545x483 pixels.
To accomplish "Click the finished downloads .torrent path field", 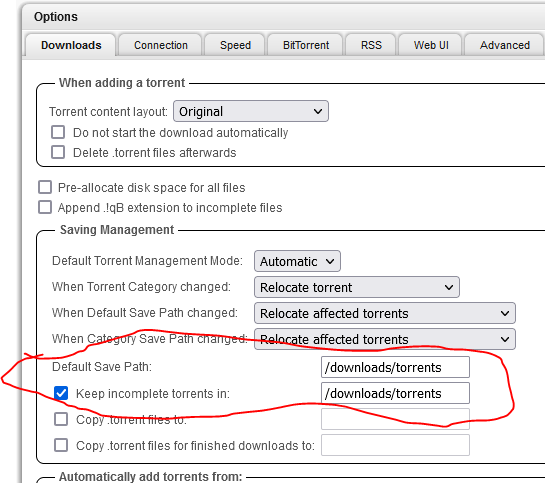I will coord(395,445).
